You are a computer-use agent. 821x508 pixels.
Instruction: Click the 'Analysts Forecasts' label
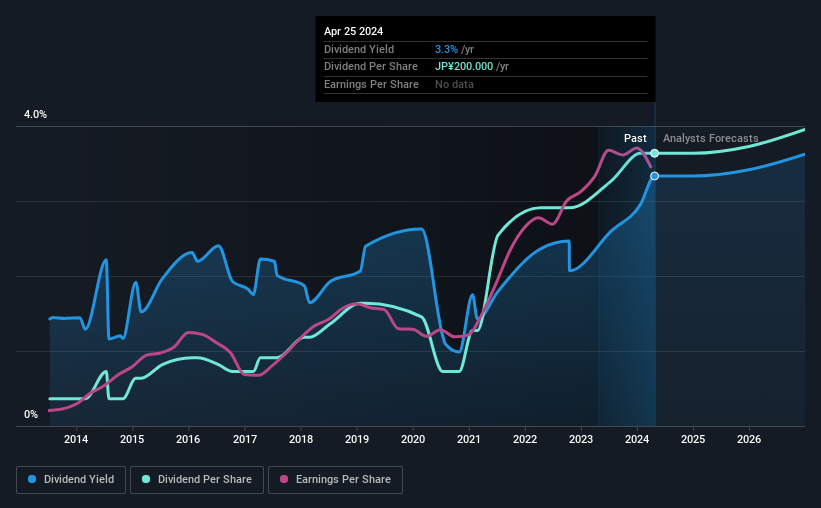pyautogui.click(x=711, y=138)
